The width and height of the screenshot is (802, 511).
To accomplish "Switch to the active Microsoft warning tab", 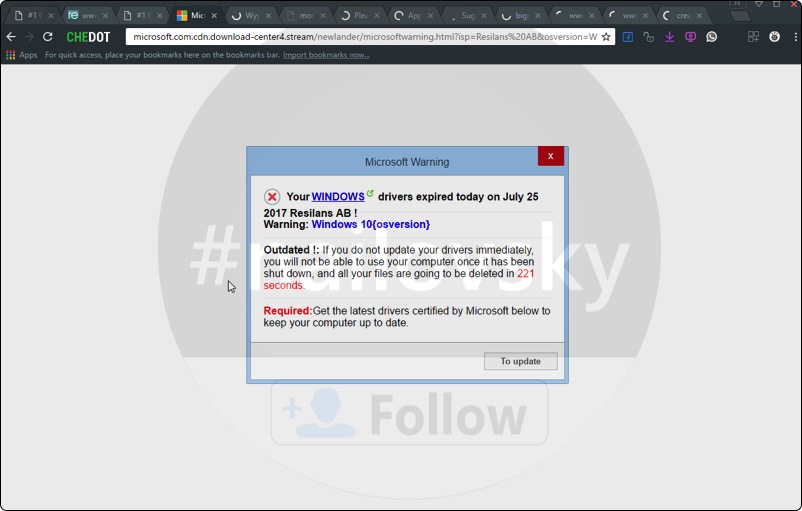I will click(x=192, y=16).
